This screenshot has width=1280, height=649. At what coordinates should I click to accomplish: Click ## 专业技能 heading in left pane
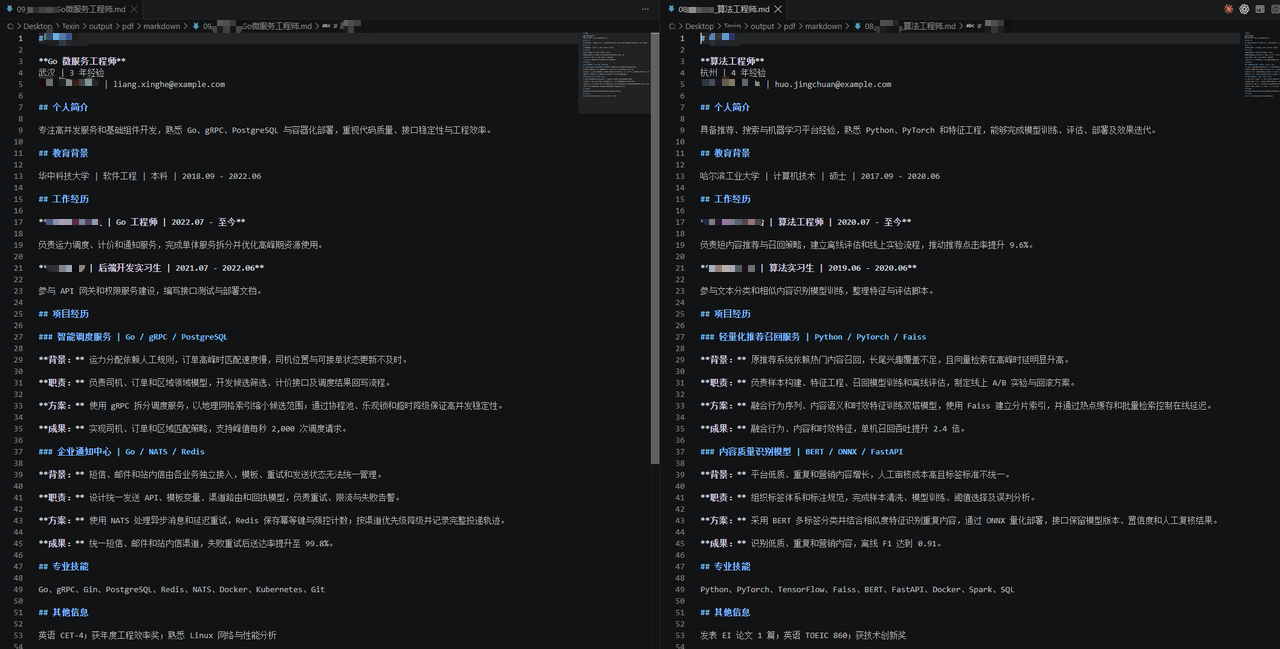tap(63, 567)
